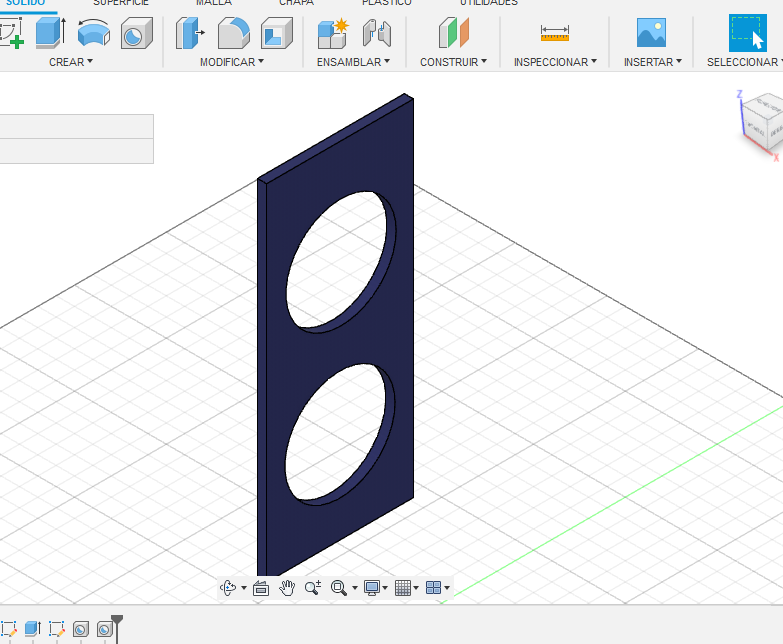
Task: Open the CONSTRUIR dropdown menu
Action: 453,62
